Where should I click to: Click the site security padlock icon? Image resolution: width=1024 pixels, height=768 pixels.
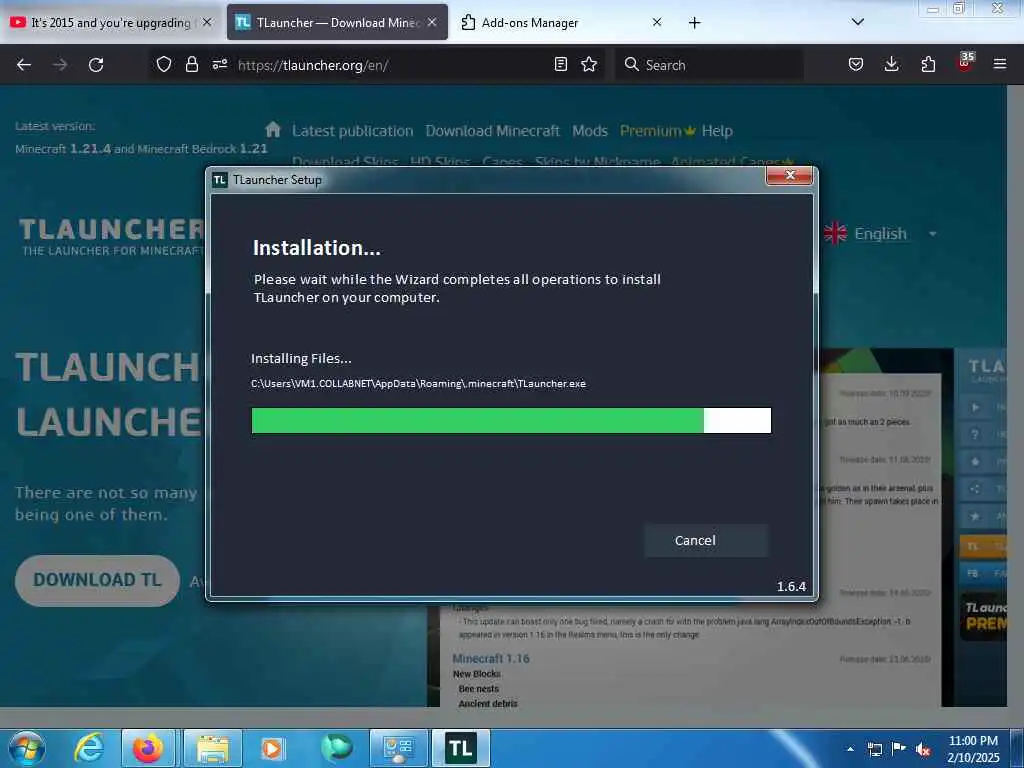tap(191, 64)
